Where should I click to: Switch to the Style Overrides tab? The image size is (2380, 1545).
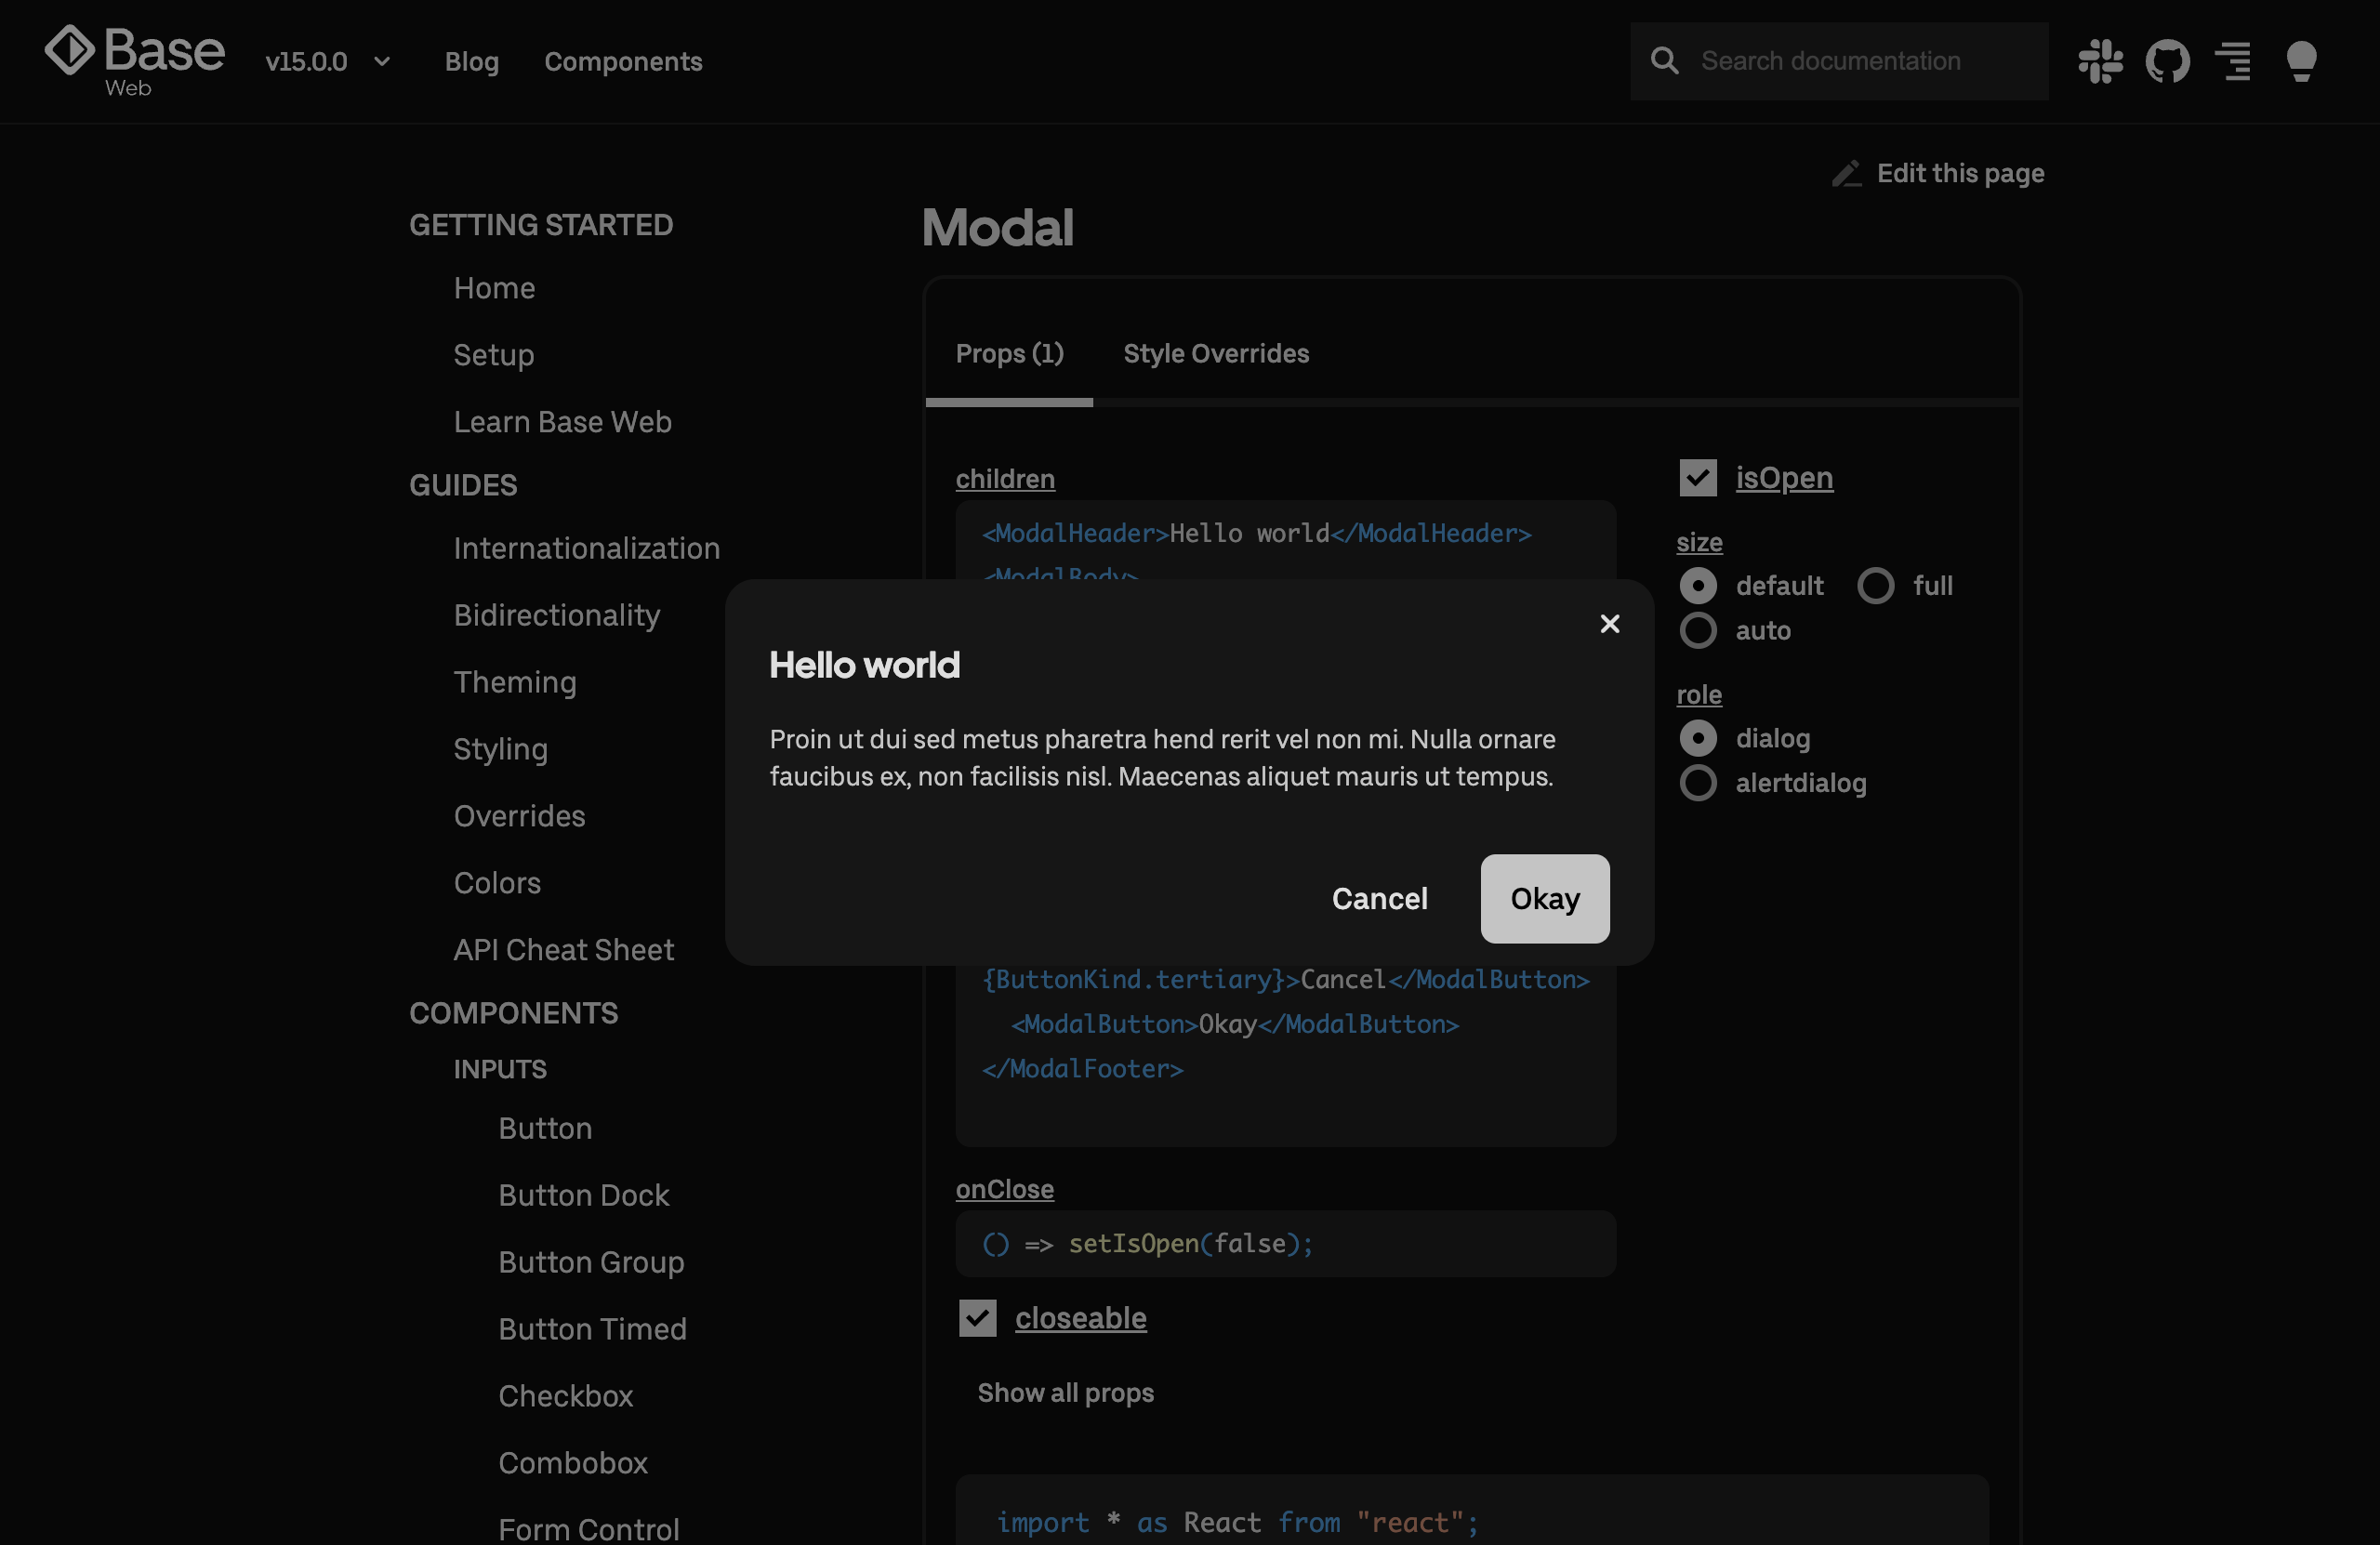point(1215,354)
